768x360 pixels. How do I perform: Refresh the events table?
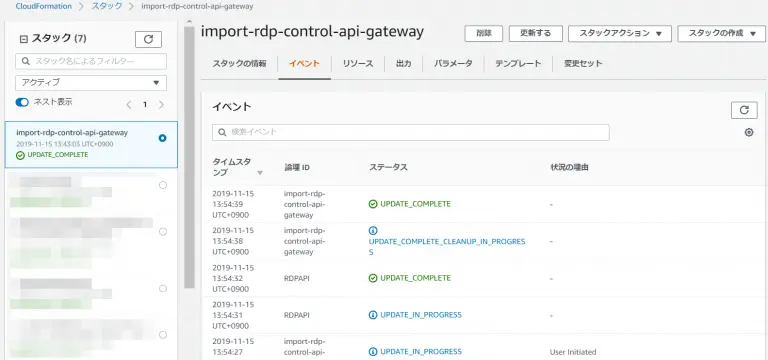tap(744, 110)
